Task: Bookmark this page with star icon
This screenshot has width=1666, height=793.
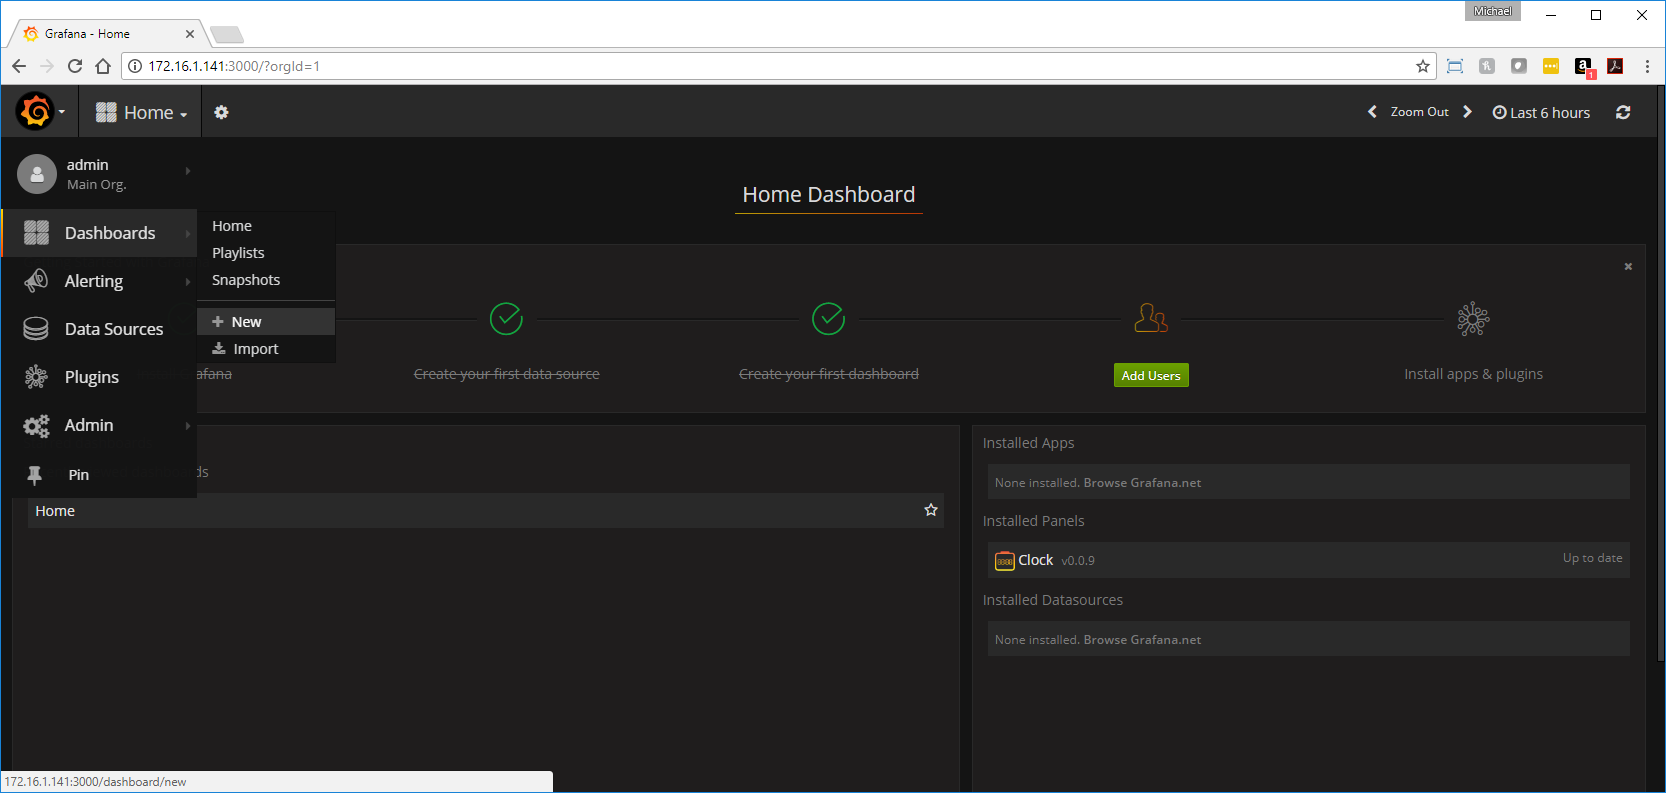Action: tap(1422, 66)
